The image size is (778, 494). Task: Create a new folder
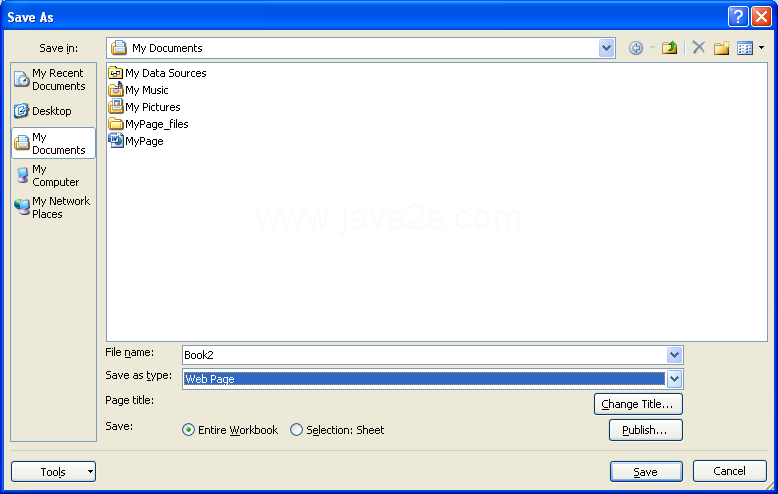point(721,48)
